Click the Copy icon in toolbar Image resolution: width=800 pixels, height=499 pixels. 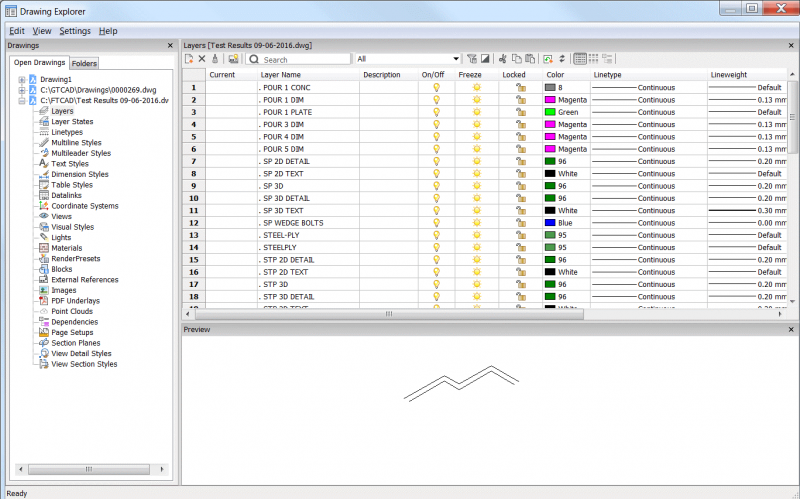(517, 59)
